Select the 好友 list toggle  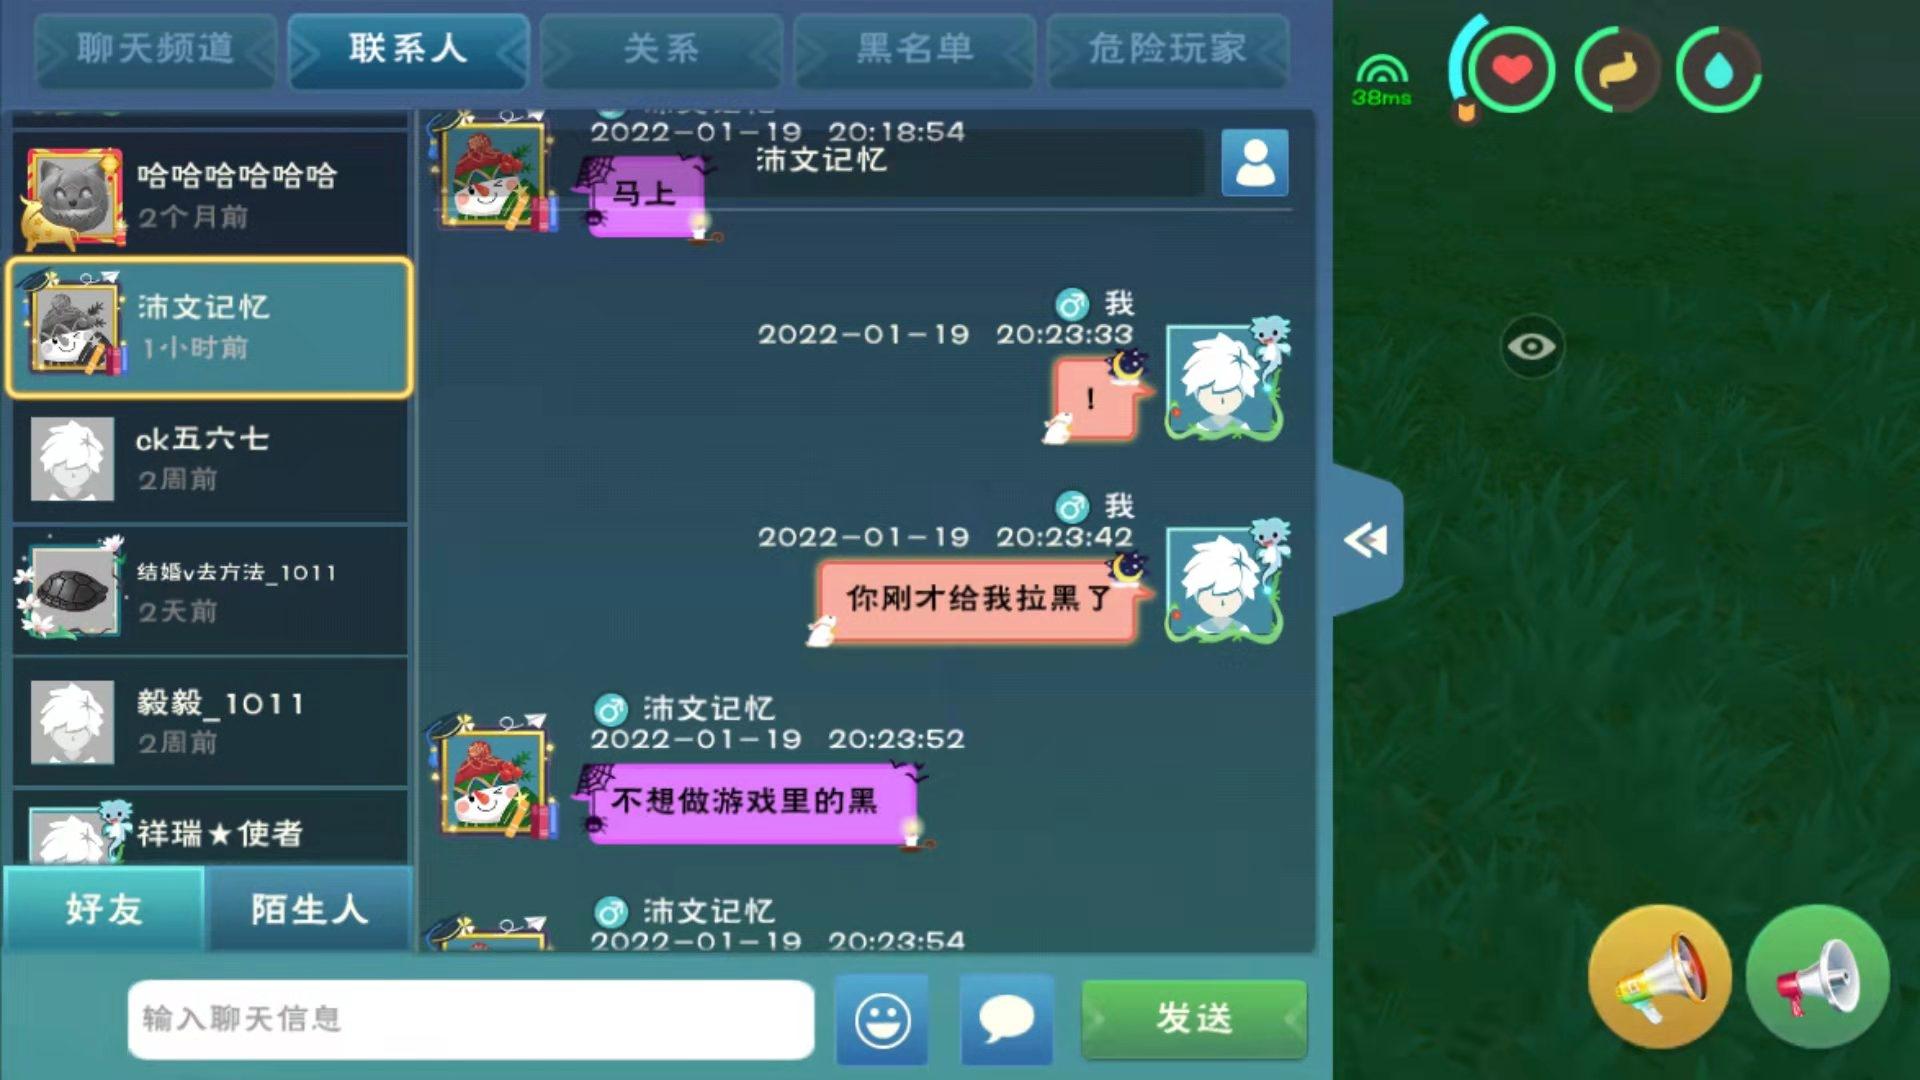[104, 909]
